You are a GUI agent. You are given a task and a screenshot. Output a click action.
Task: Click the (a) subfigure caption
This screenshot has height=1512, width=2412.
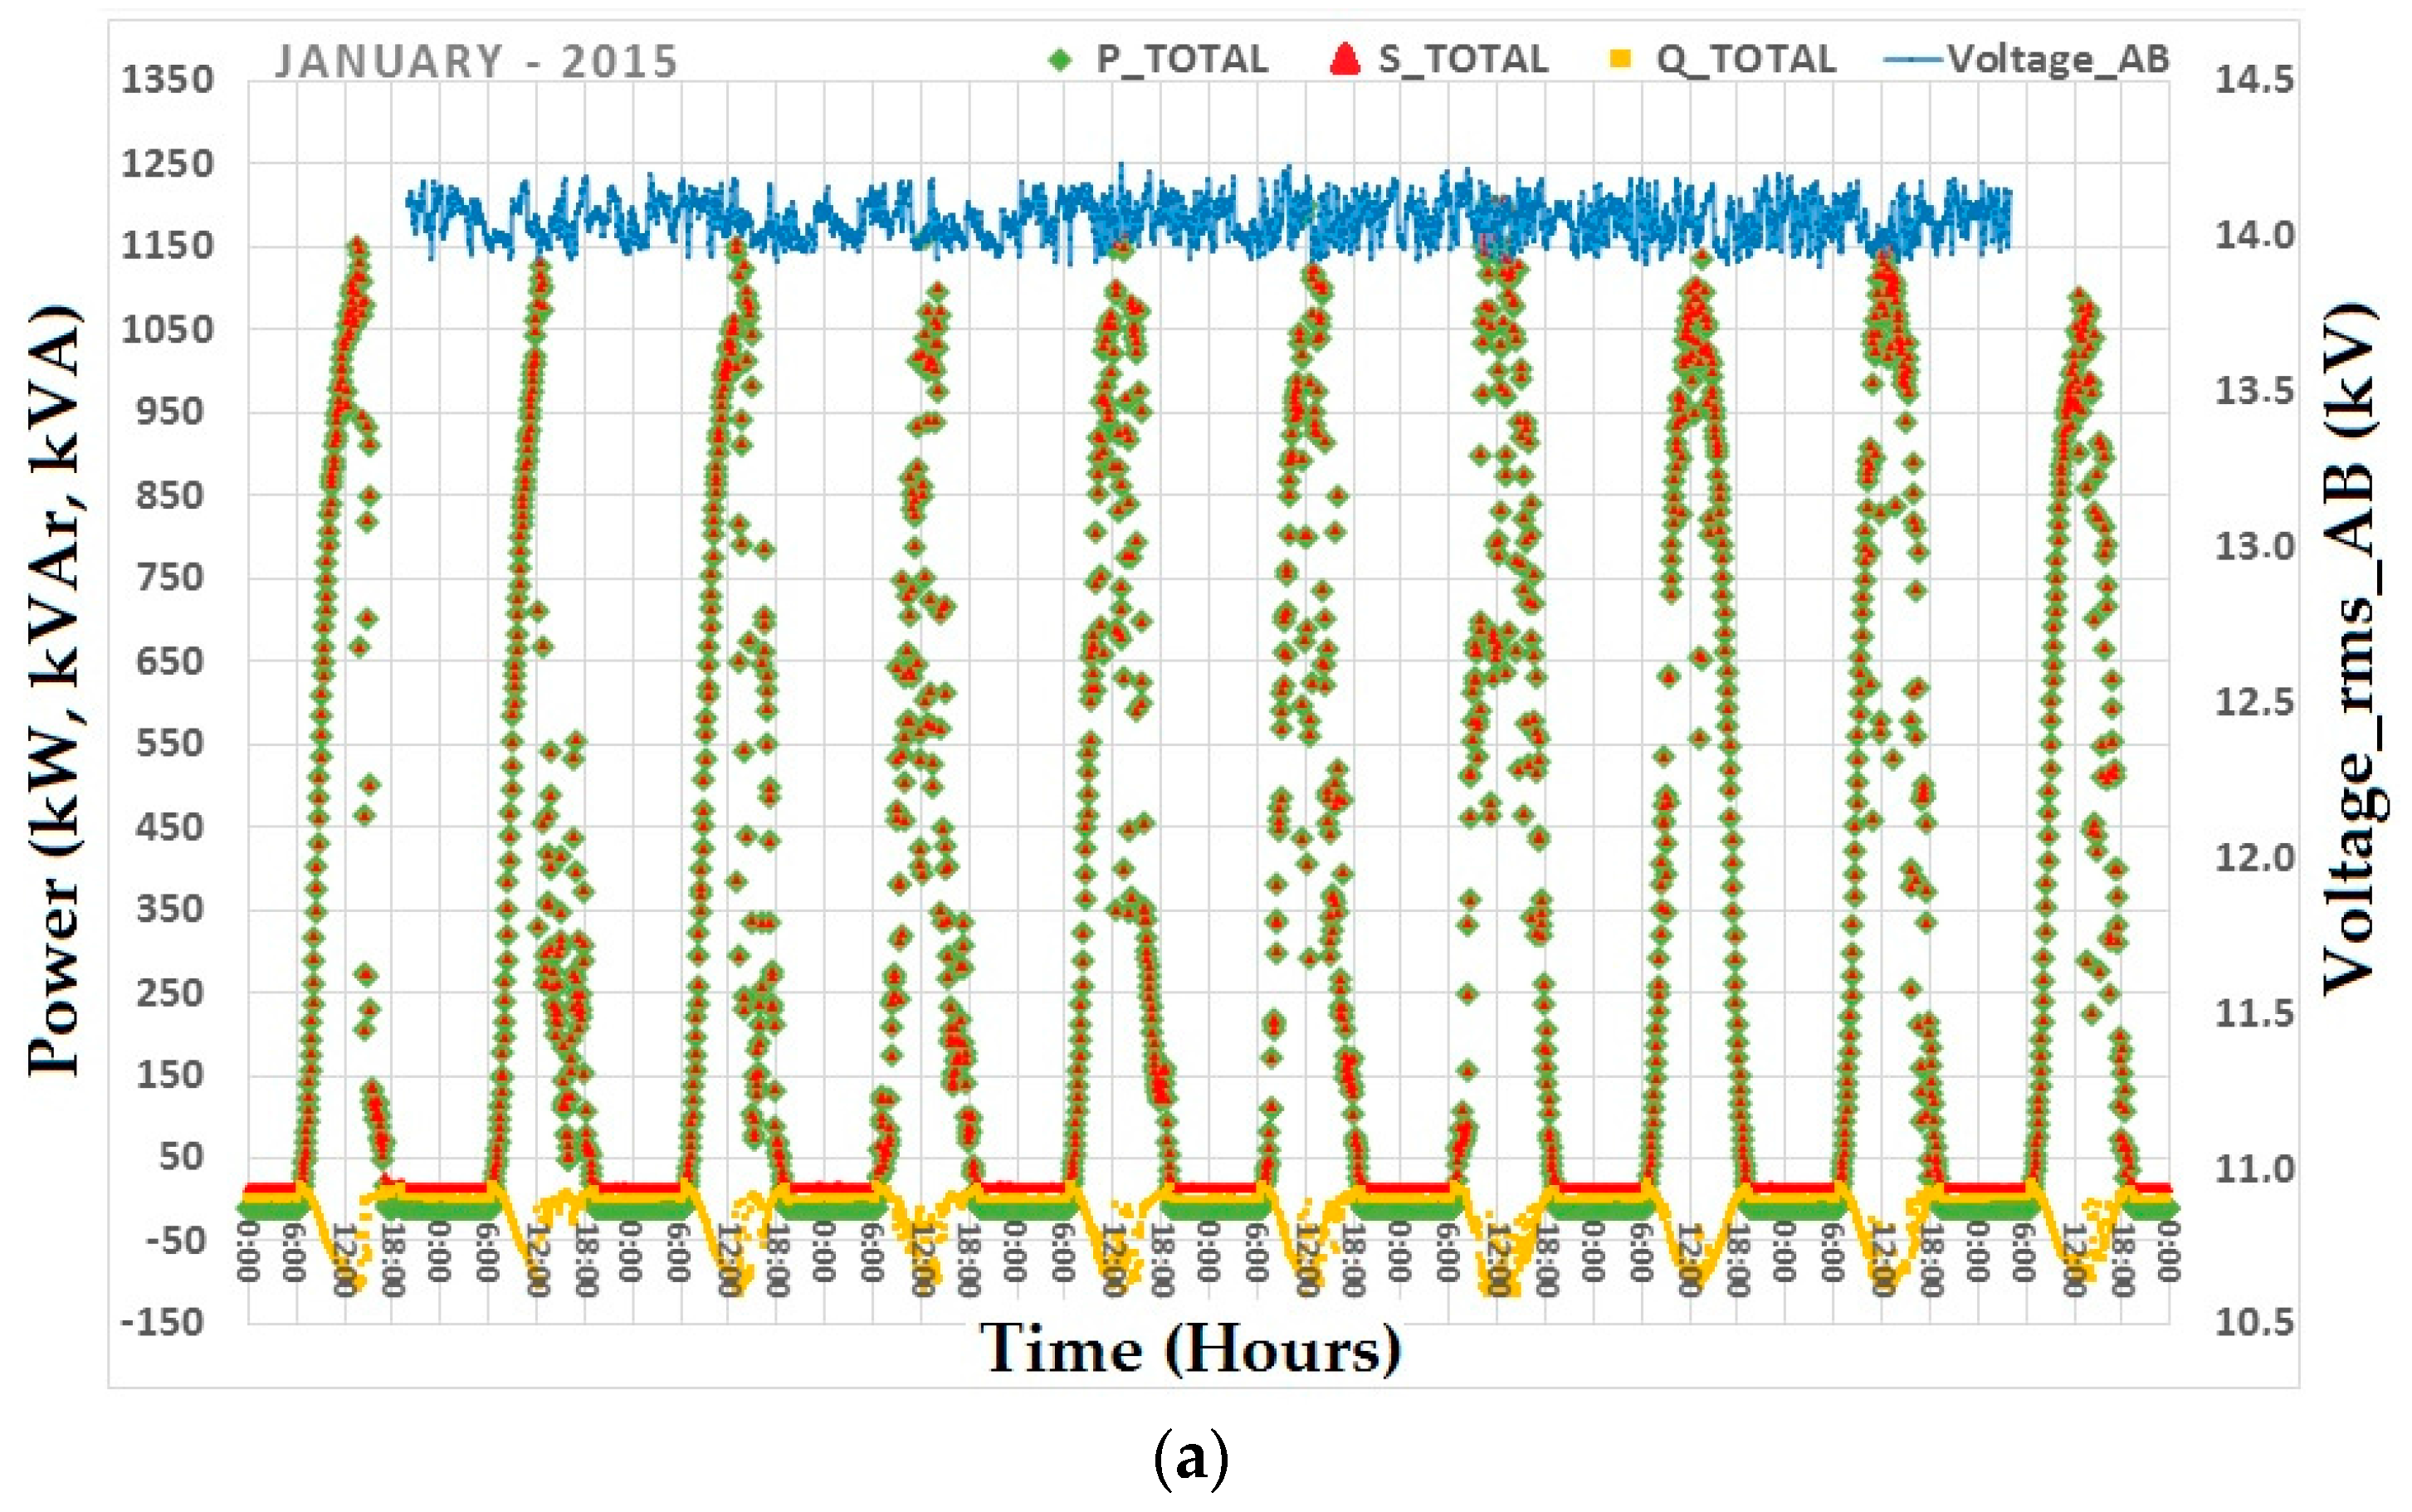click(x=1190, y=1461)
